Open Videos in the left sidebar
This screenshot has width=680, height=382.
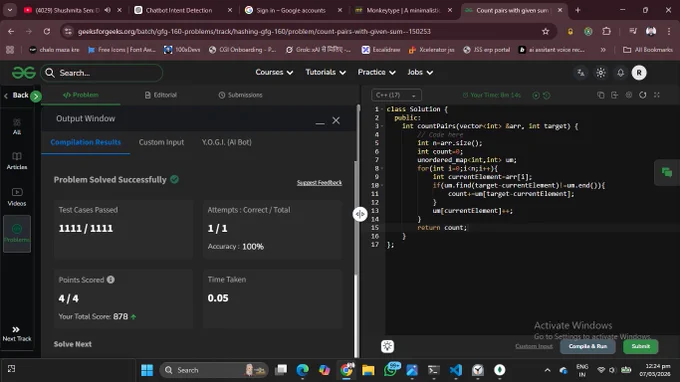tap(17, 197)
